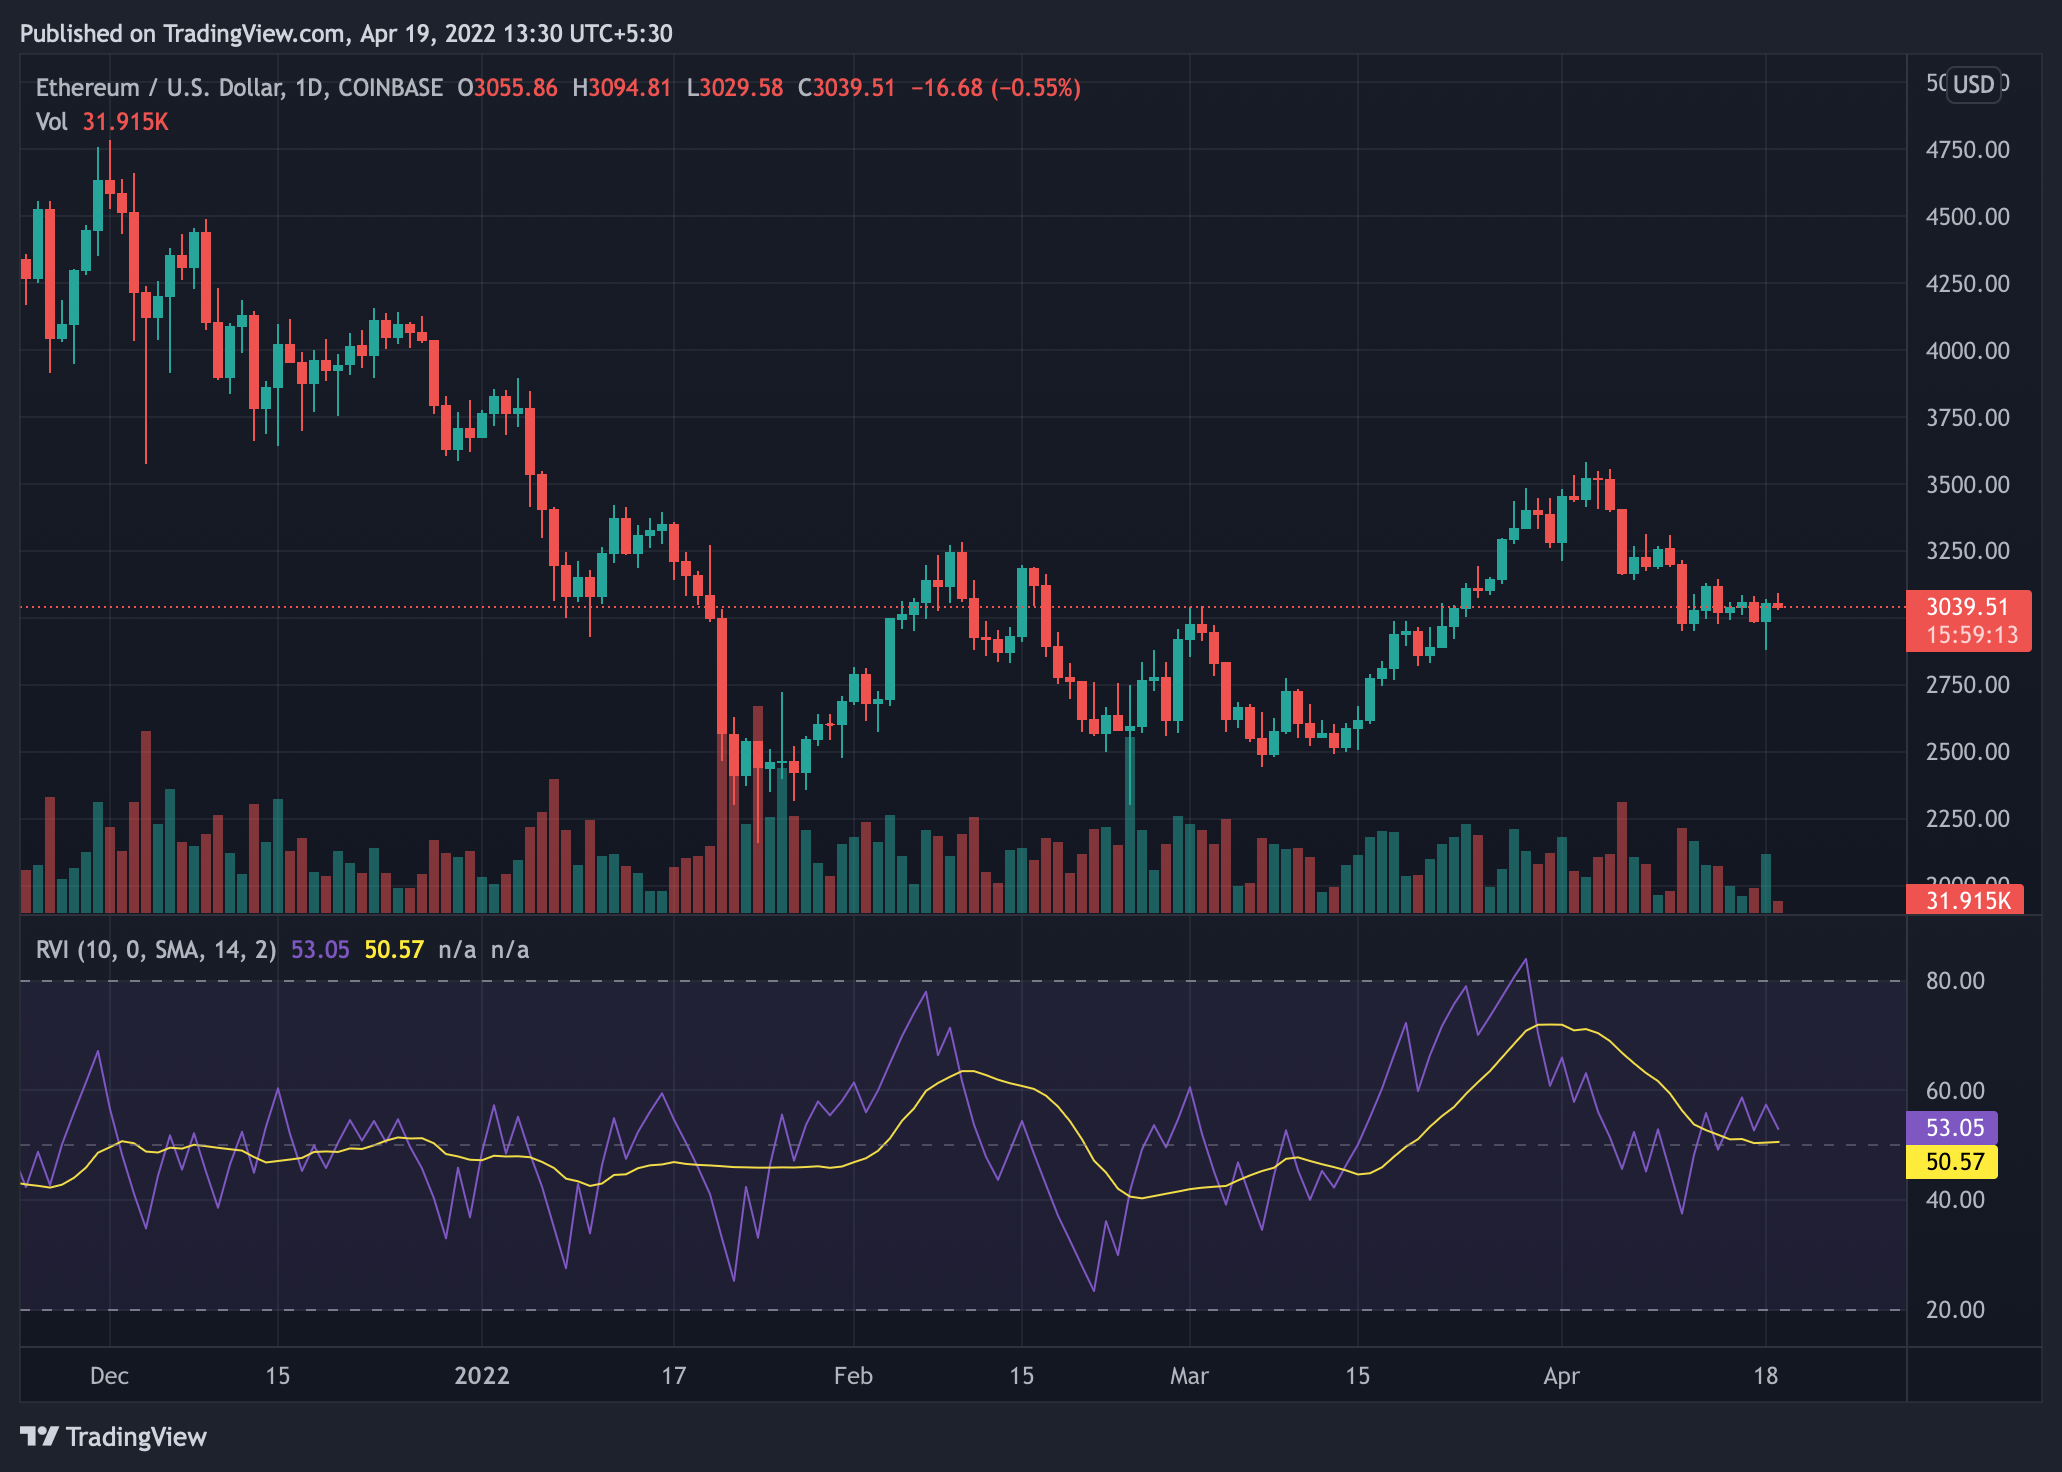Click the 3500.00 price axis label

click(x=1967, y=485)
